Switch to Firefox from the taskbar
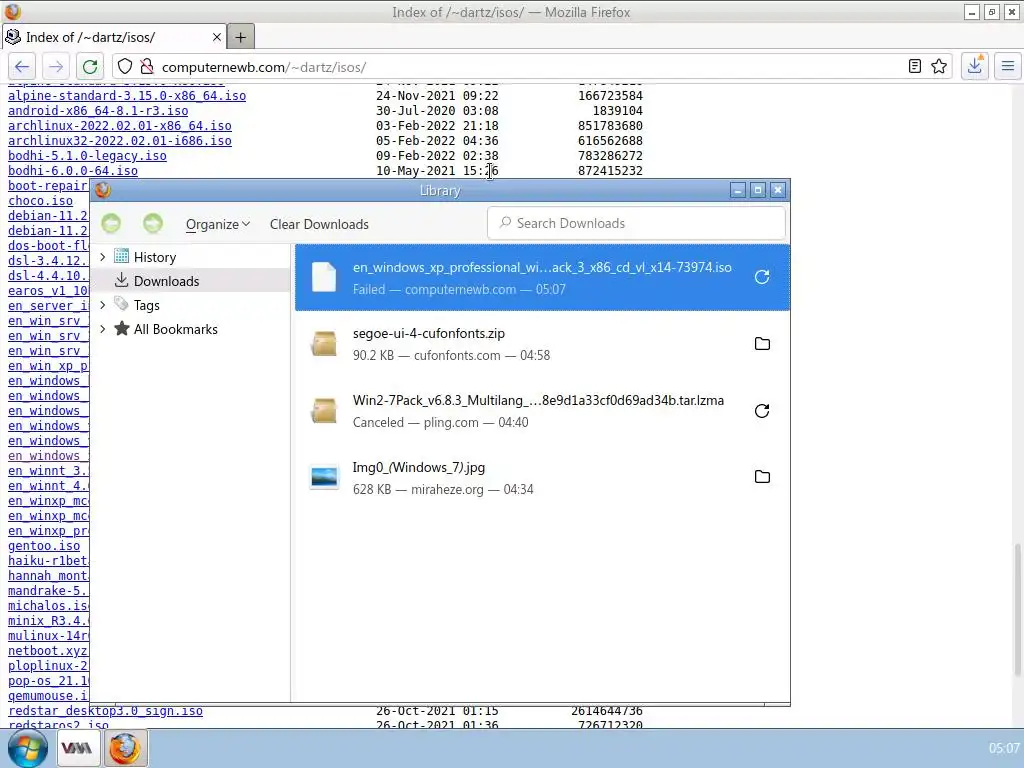This screenshot has width=1024, height=768. click(x=124, y=748)
